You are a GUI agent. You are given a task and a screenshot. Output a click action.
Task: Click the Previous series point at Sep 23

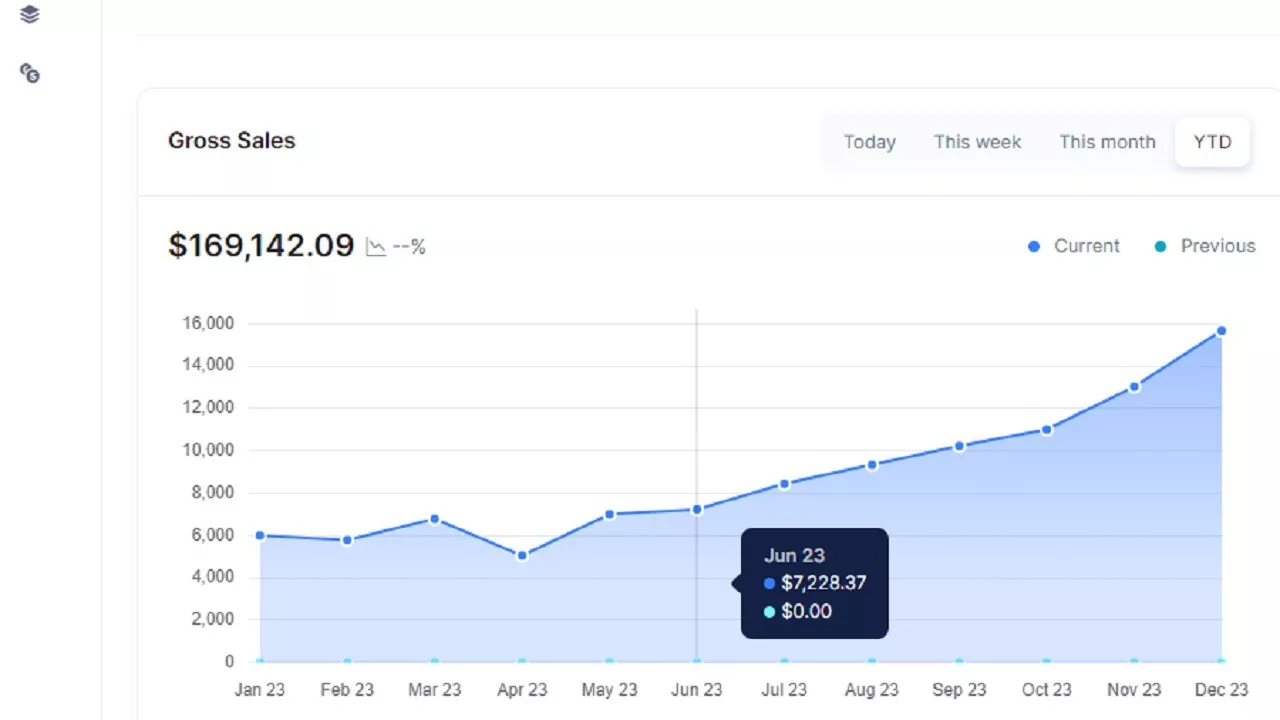[x=959, y=661]
